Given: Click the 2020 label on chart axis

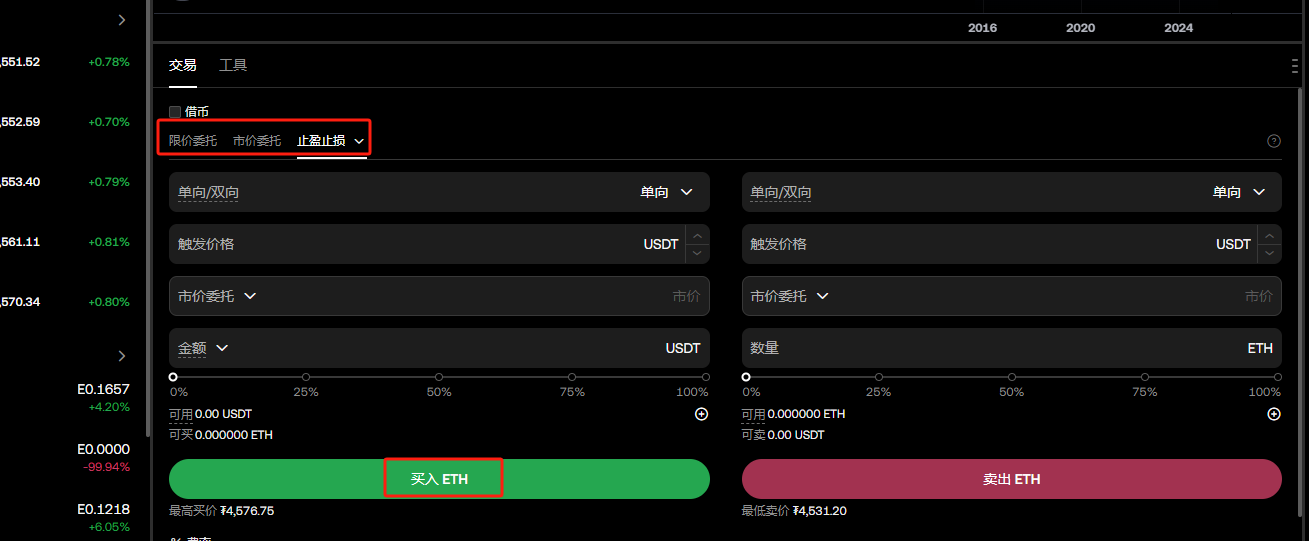Looking at the screenshot, I should coord(1080,28).
